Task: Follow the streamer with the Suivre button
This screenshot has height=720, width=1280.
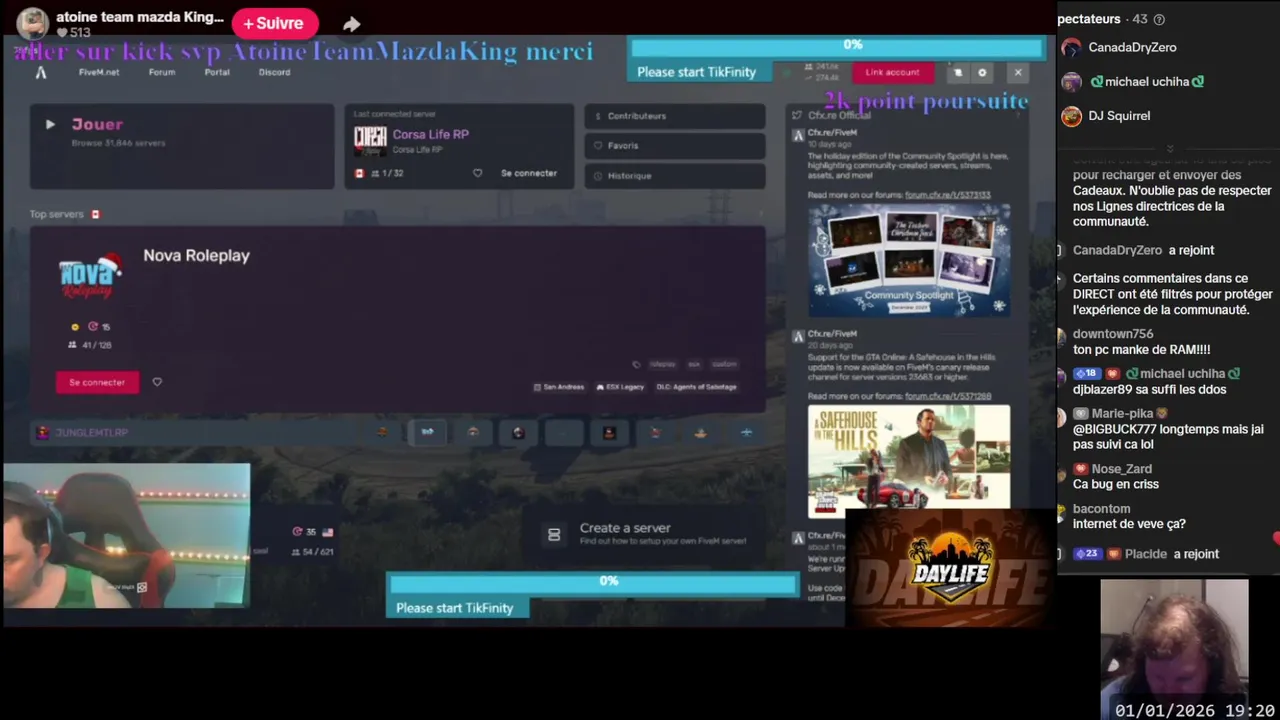Action: point(275,23)
